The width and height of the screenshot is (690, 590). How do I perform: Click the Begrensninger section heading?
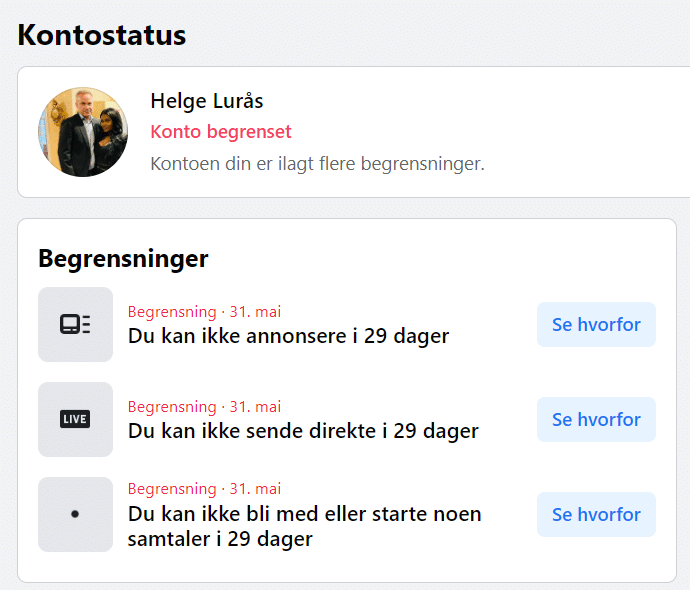(123, 258)
